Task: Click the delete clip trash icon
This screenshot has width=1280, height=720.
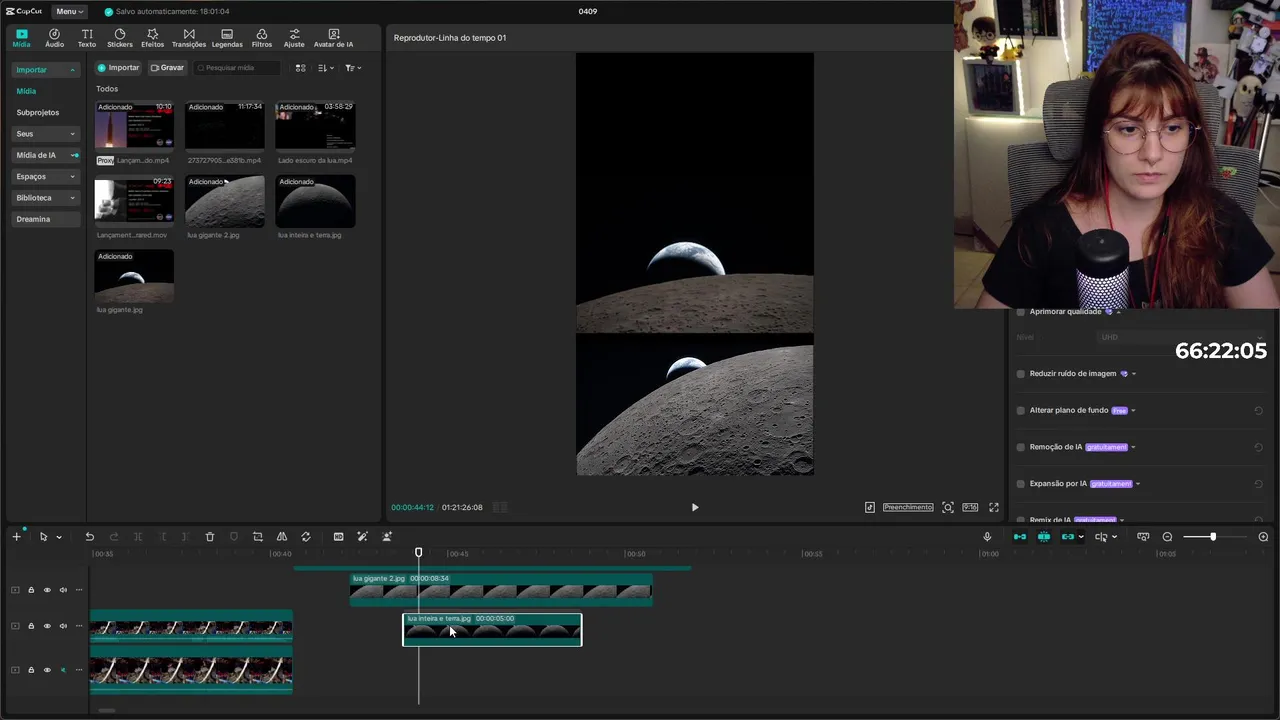Action: pyautogui.click(x=210, y=537)
